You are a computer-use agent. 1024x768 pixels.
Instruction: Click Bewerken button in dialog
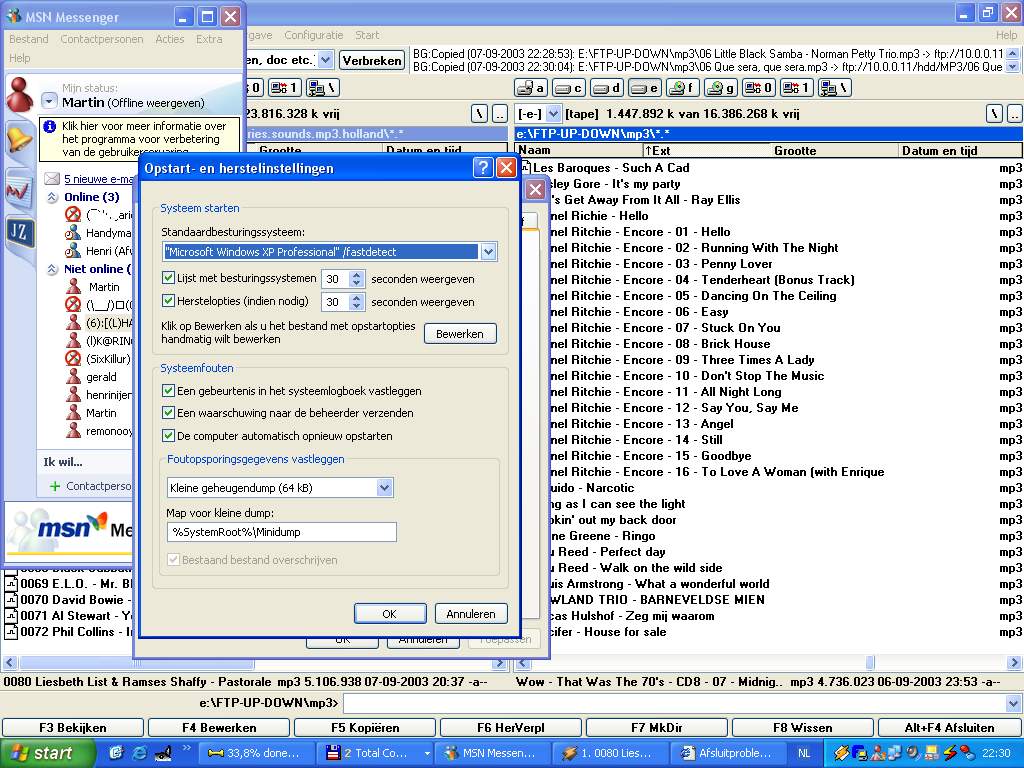point(460,334)
